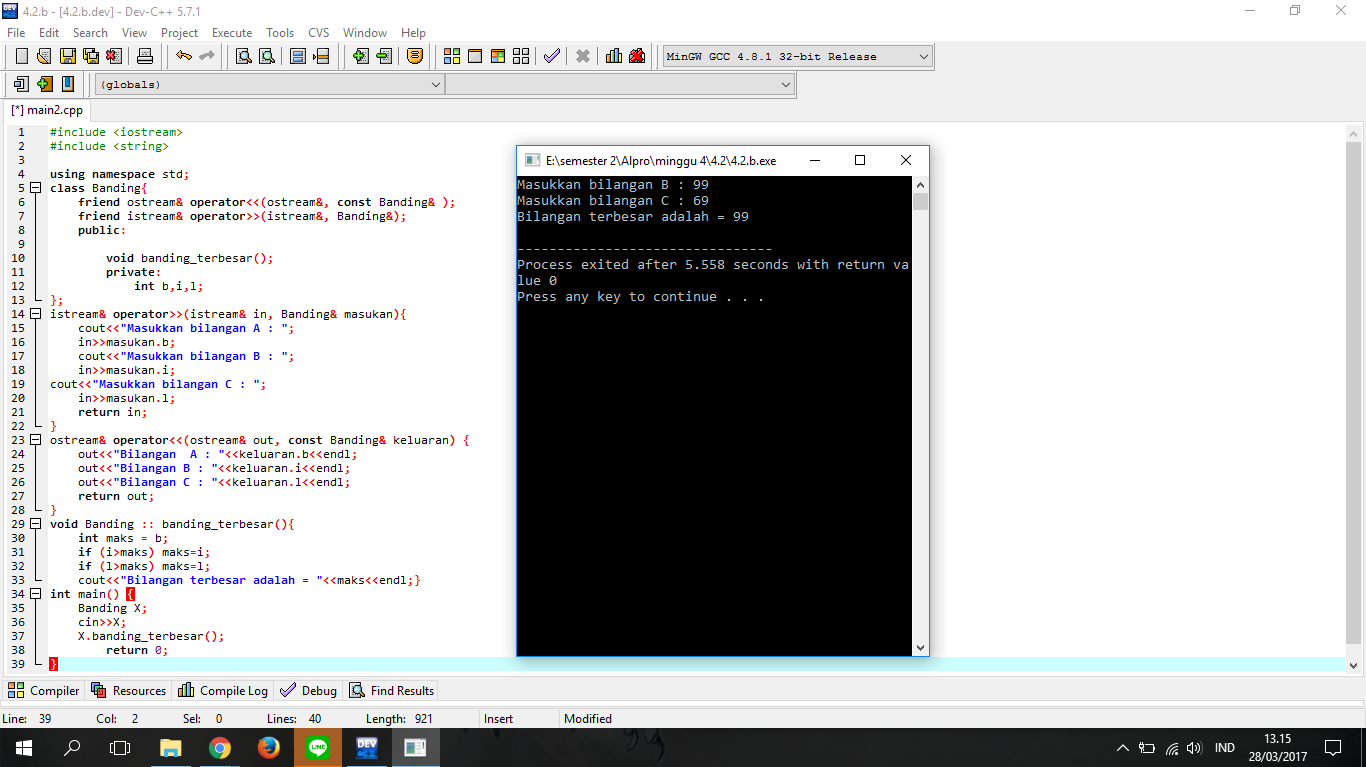Collapse the ostream operator<< fold at line 23

click(x=36, y=440)
